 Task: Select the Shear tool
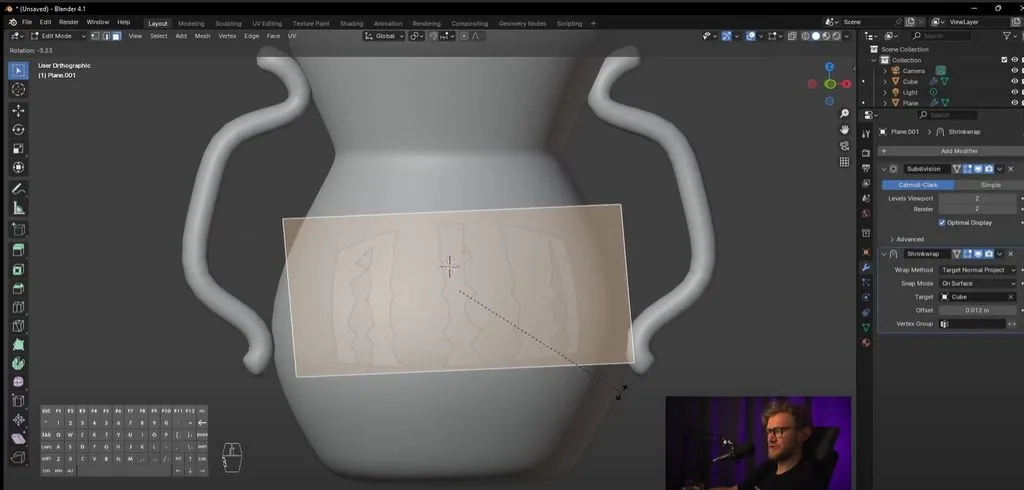[18, 439]
